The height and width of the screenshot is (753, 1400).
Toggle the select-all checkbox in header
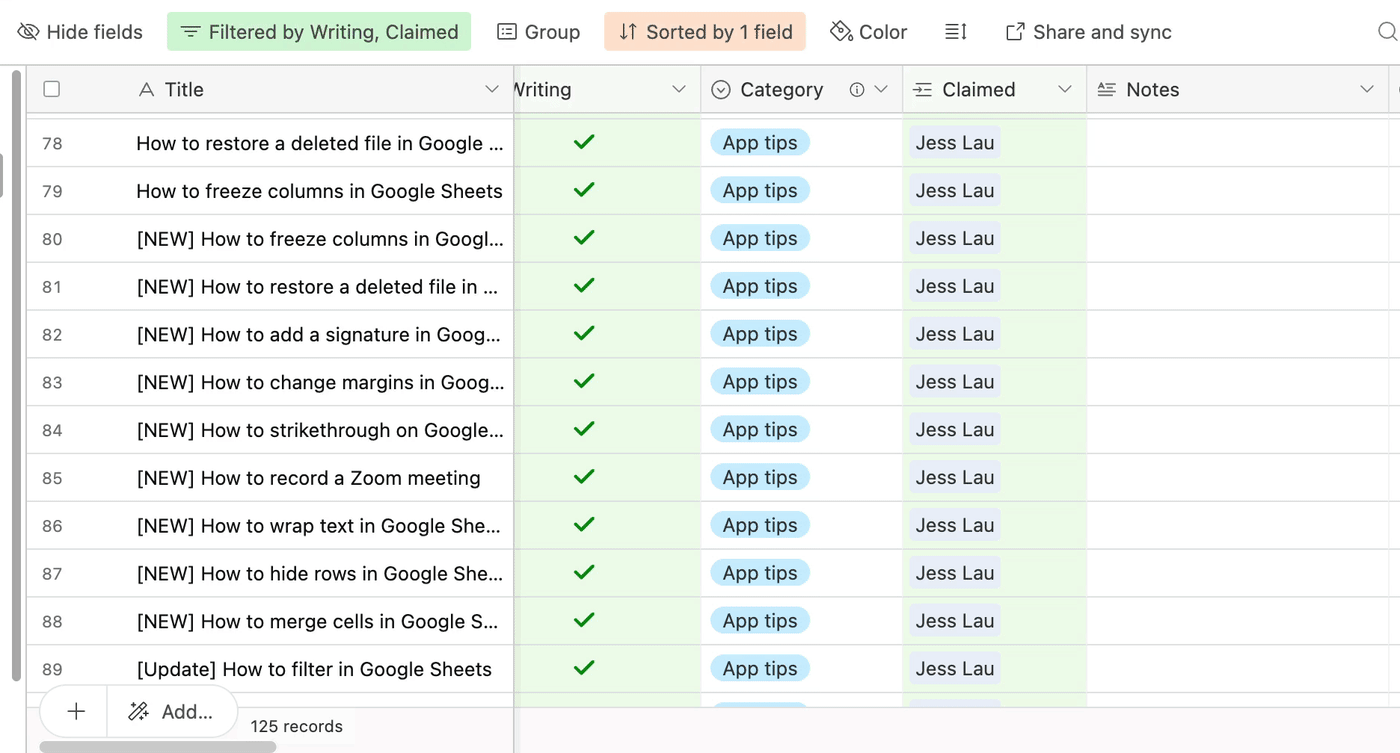pos(52,90)
